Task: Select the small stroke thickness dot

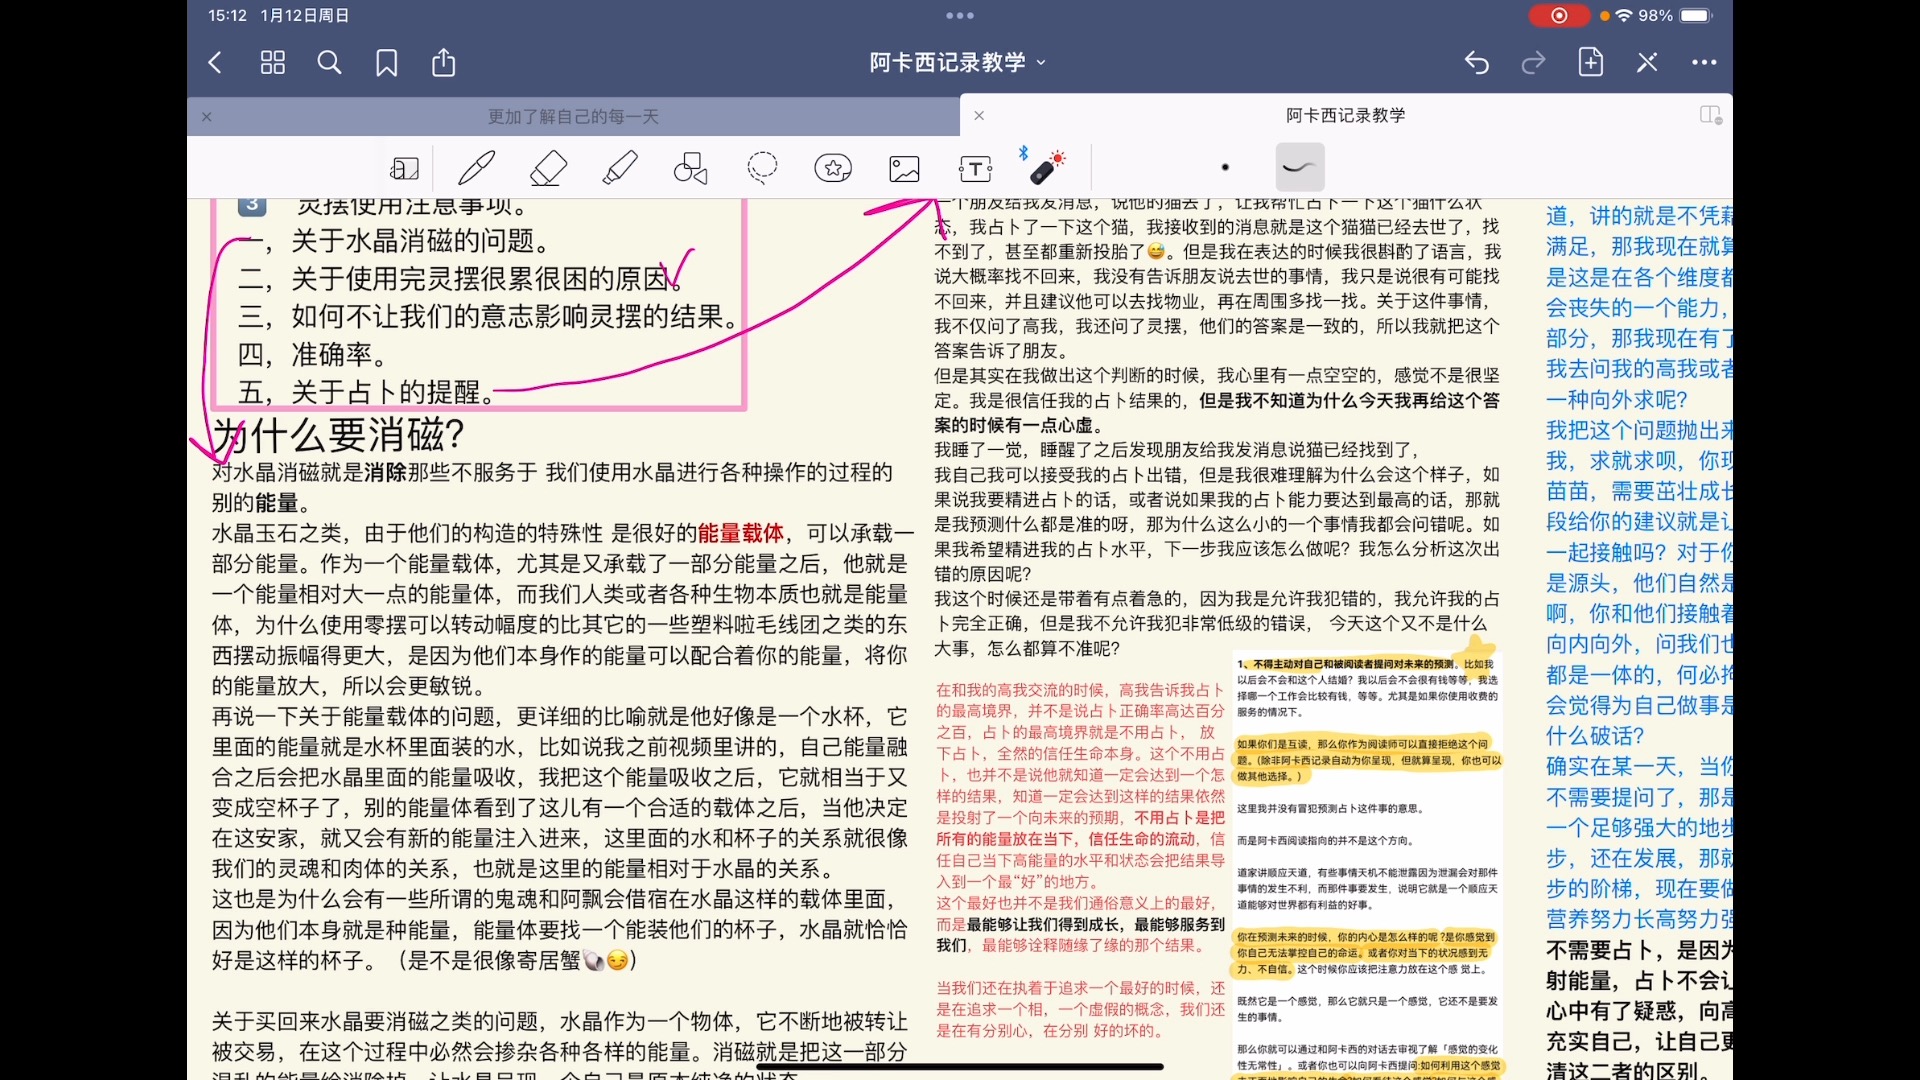Action: tap(1225, 167)
